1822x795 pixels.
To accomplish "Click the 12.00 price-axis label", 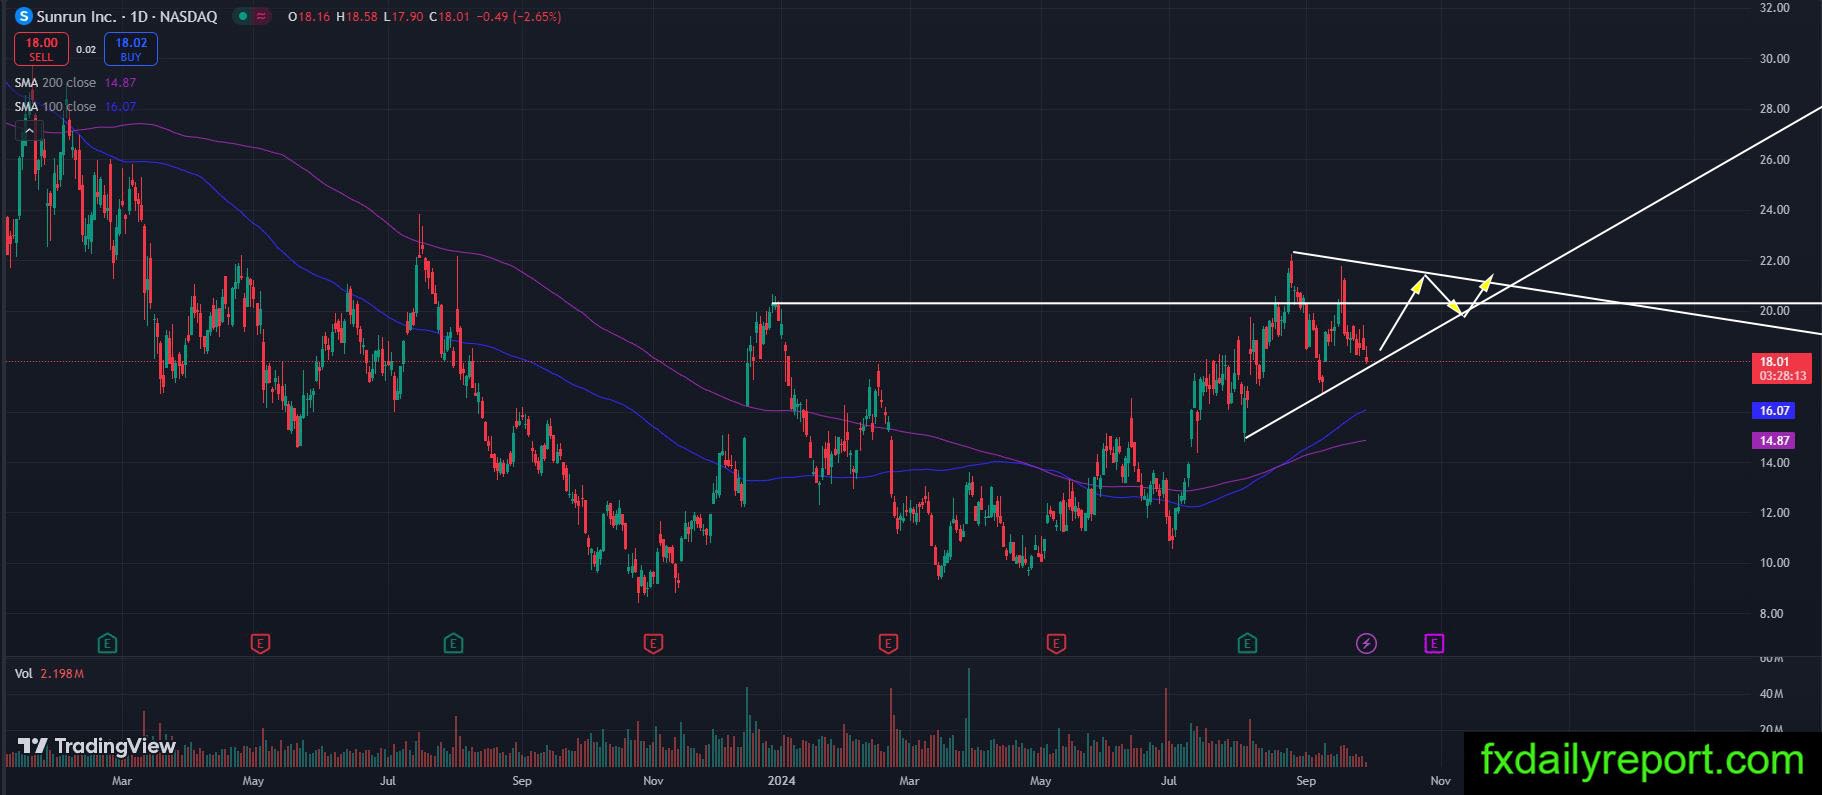I will coord(1774,513).
